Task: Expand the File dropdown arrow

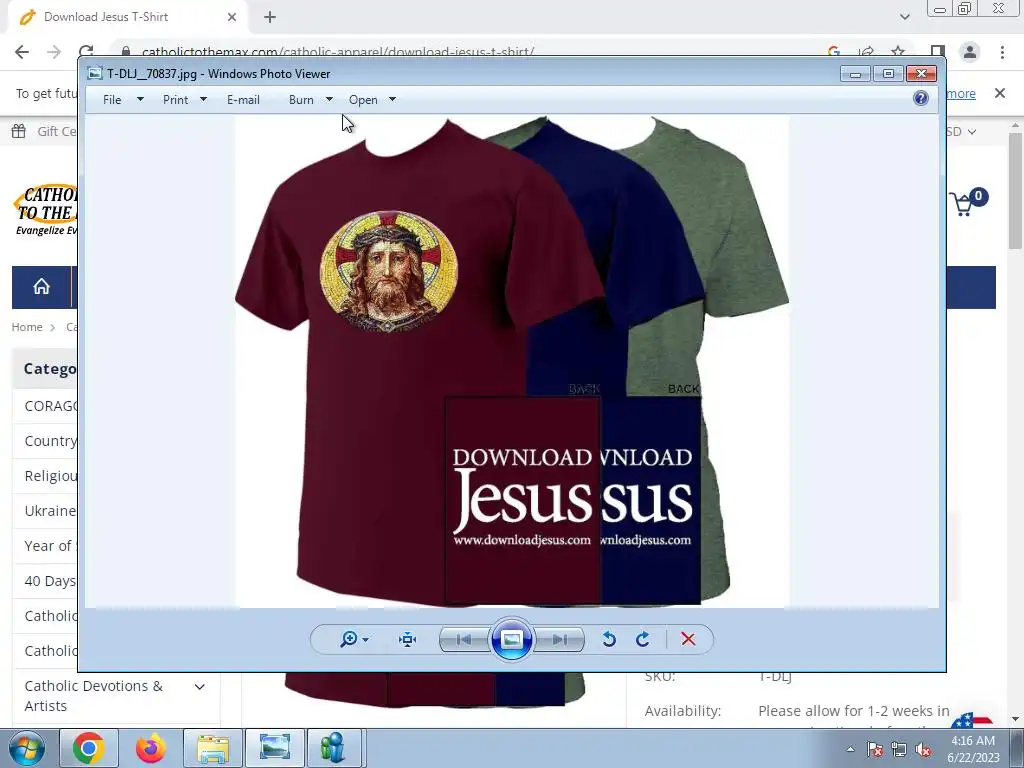Action: (x=140, y=99)
